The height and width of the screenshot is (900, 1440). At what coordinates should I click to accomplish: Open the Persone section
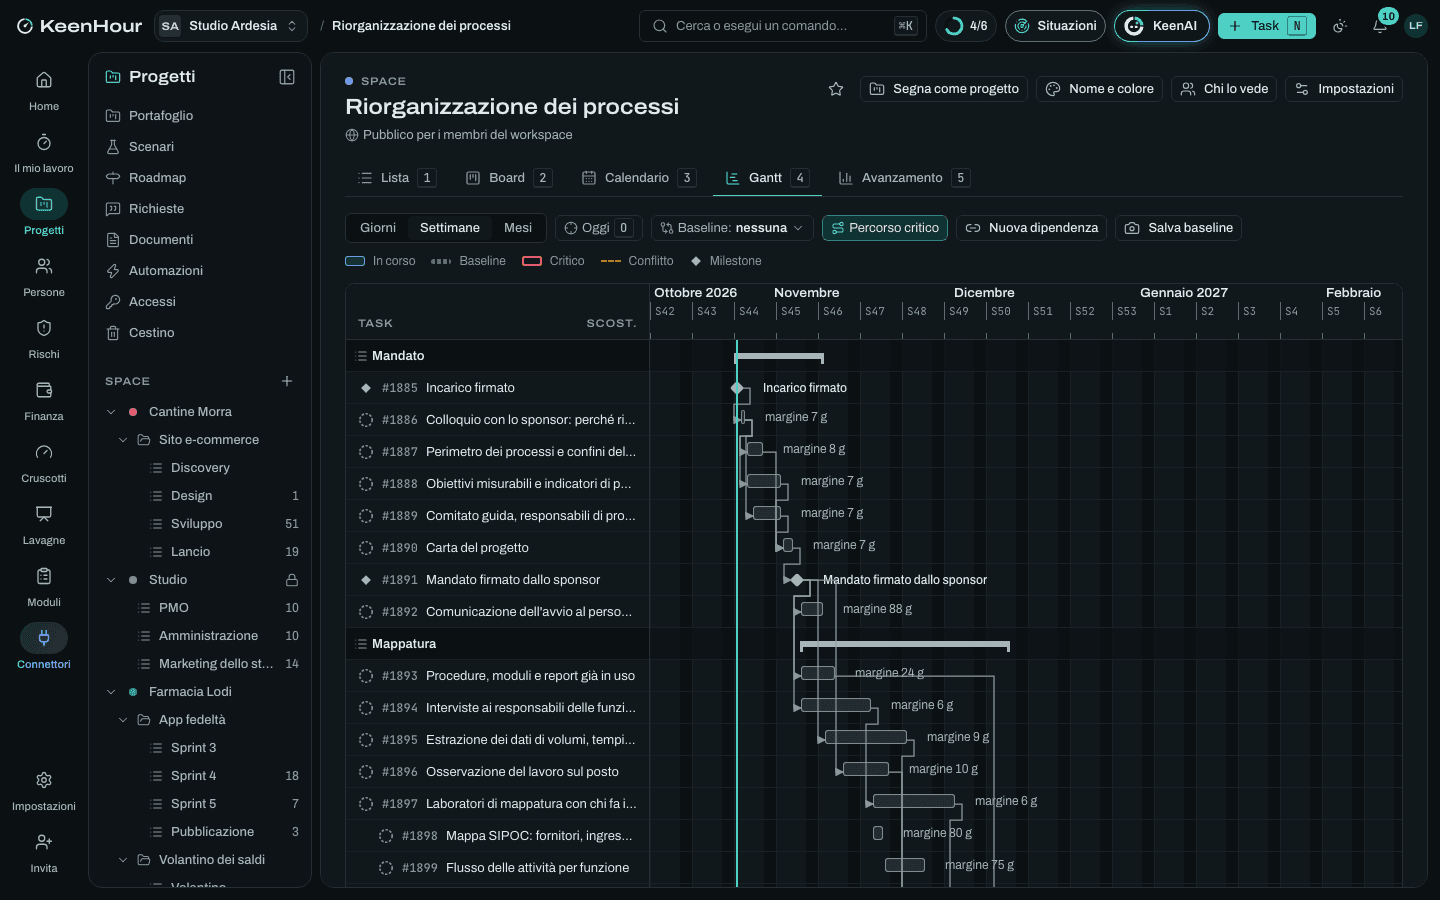44,276
